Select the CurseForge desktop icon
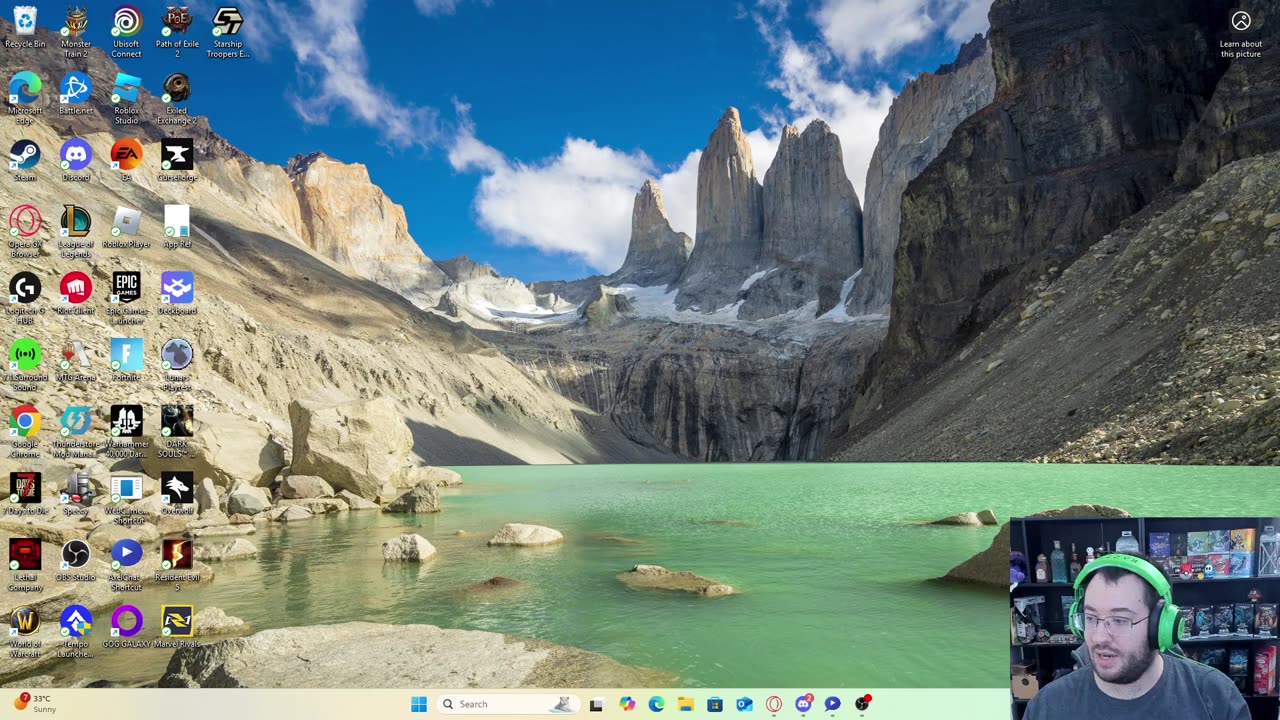The image size is (1280, 720). 177,160
